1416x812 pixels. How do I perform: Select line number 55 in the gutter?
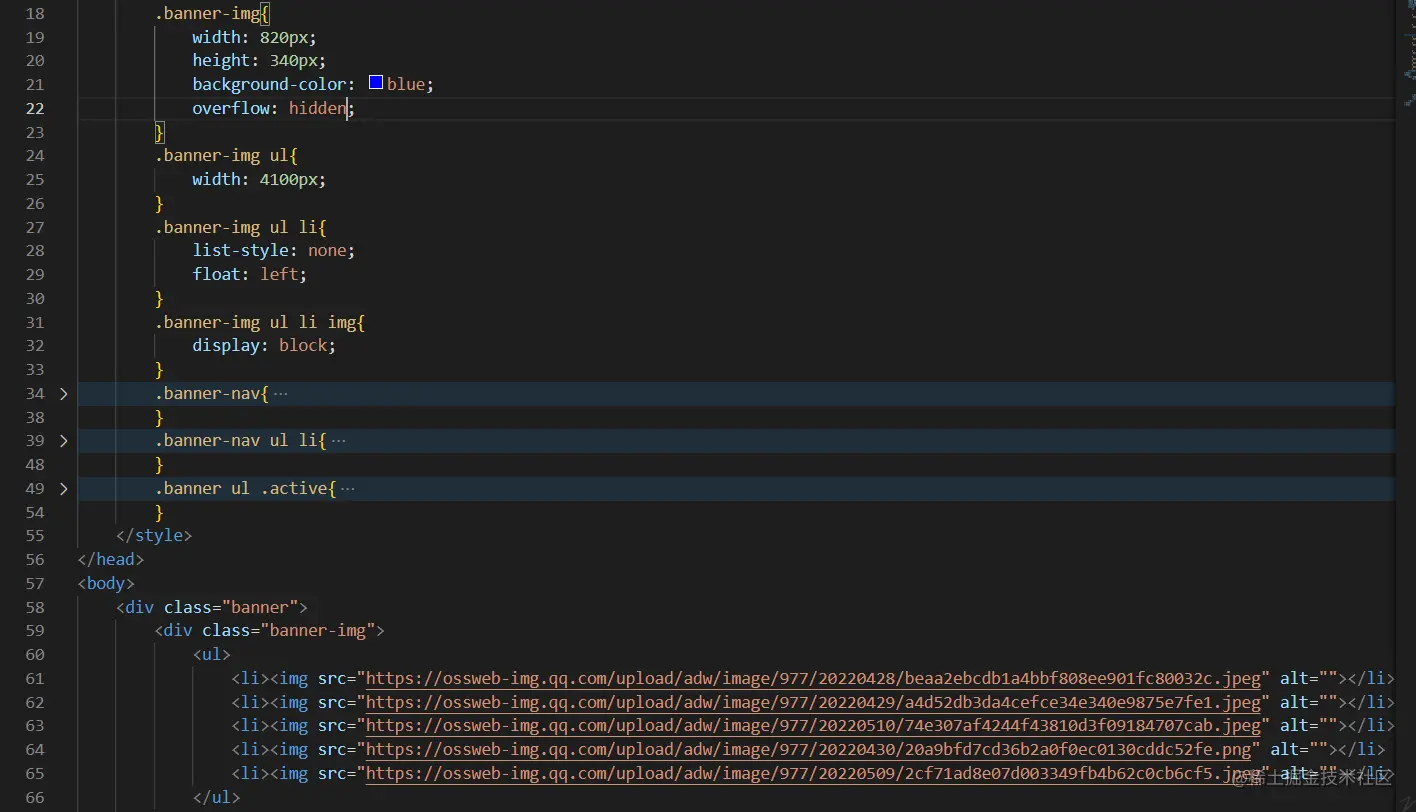pyautogui.click(x=35, y=536)
